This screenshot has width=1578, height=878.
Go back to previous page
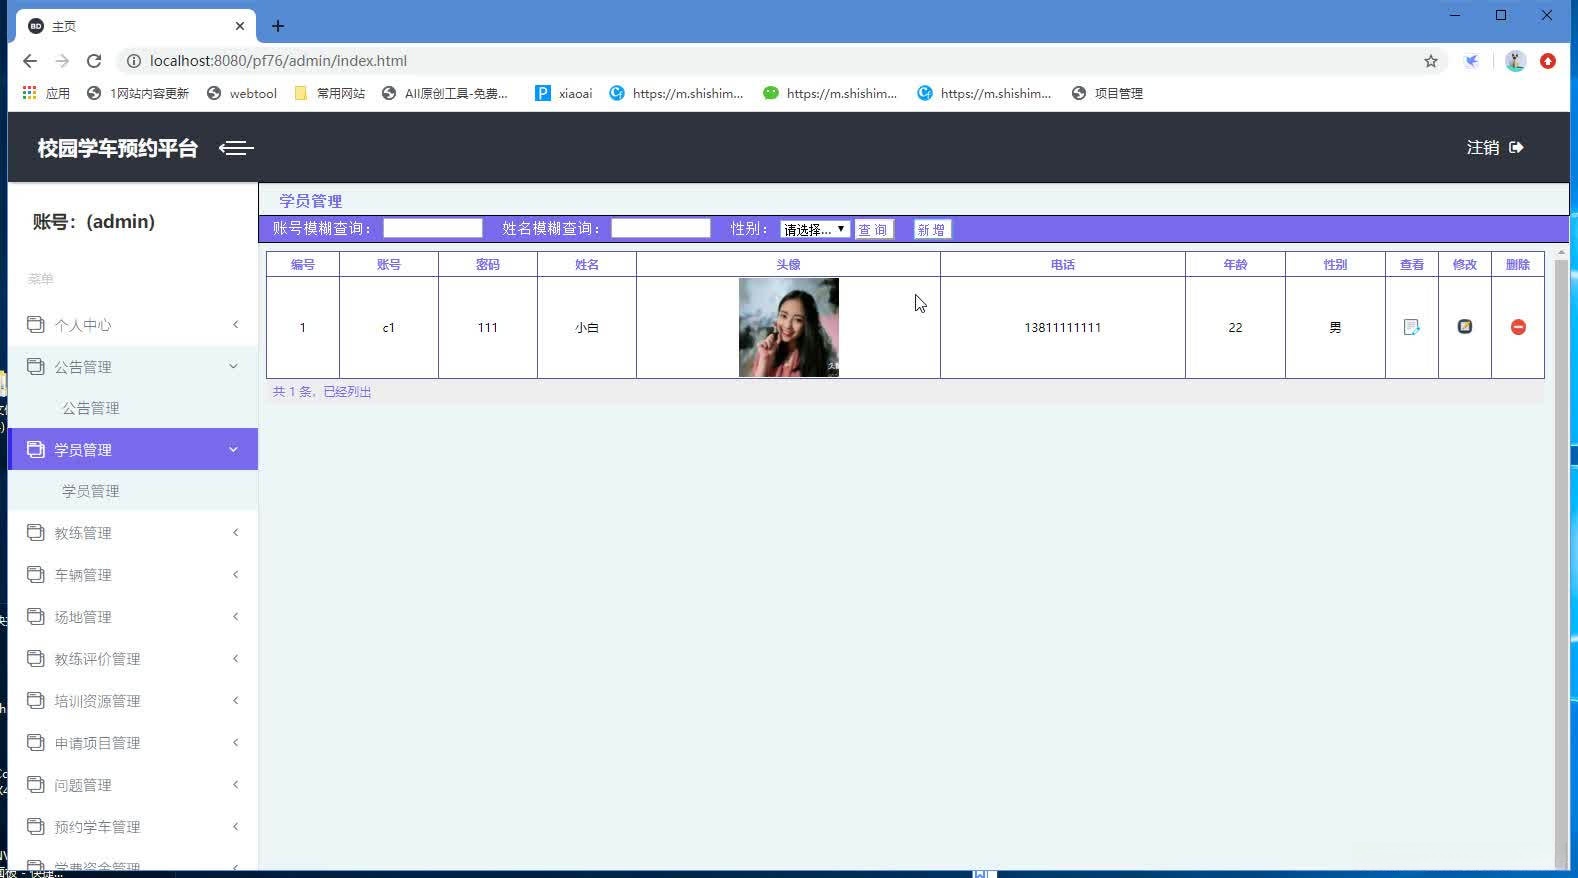click(x=30, y=61)
